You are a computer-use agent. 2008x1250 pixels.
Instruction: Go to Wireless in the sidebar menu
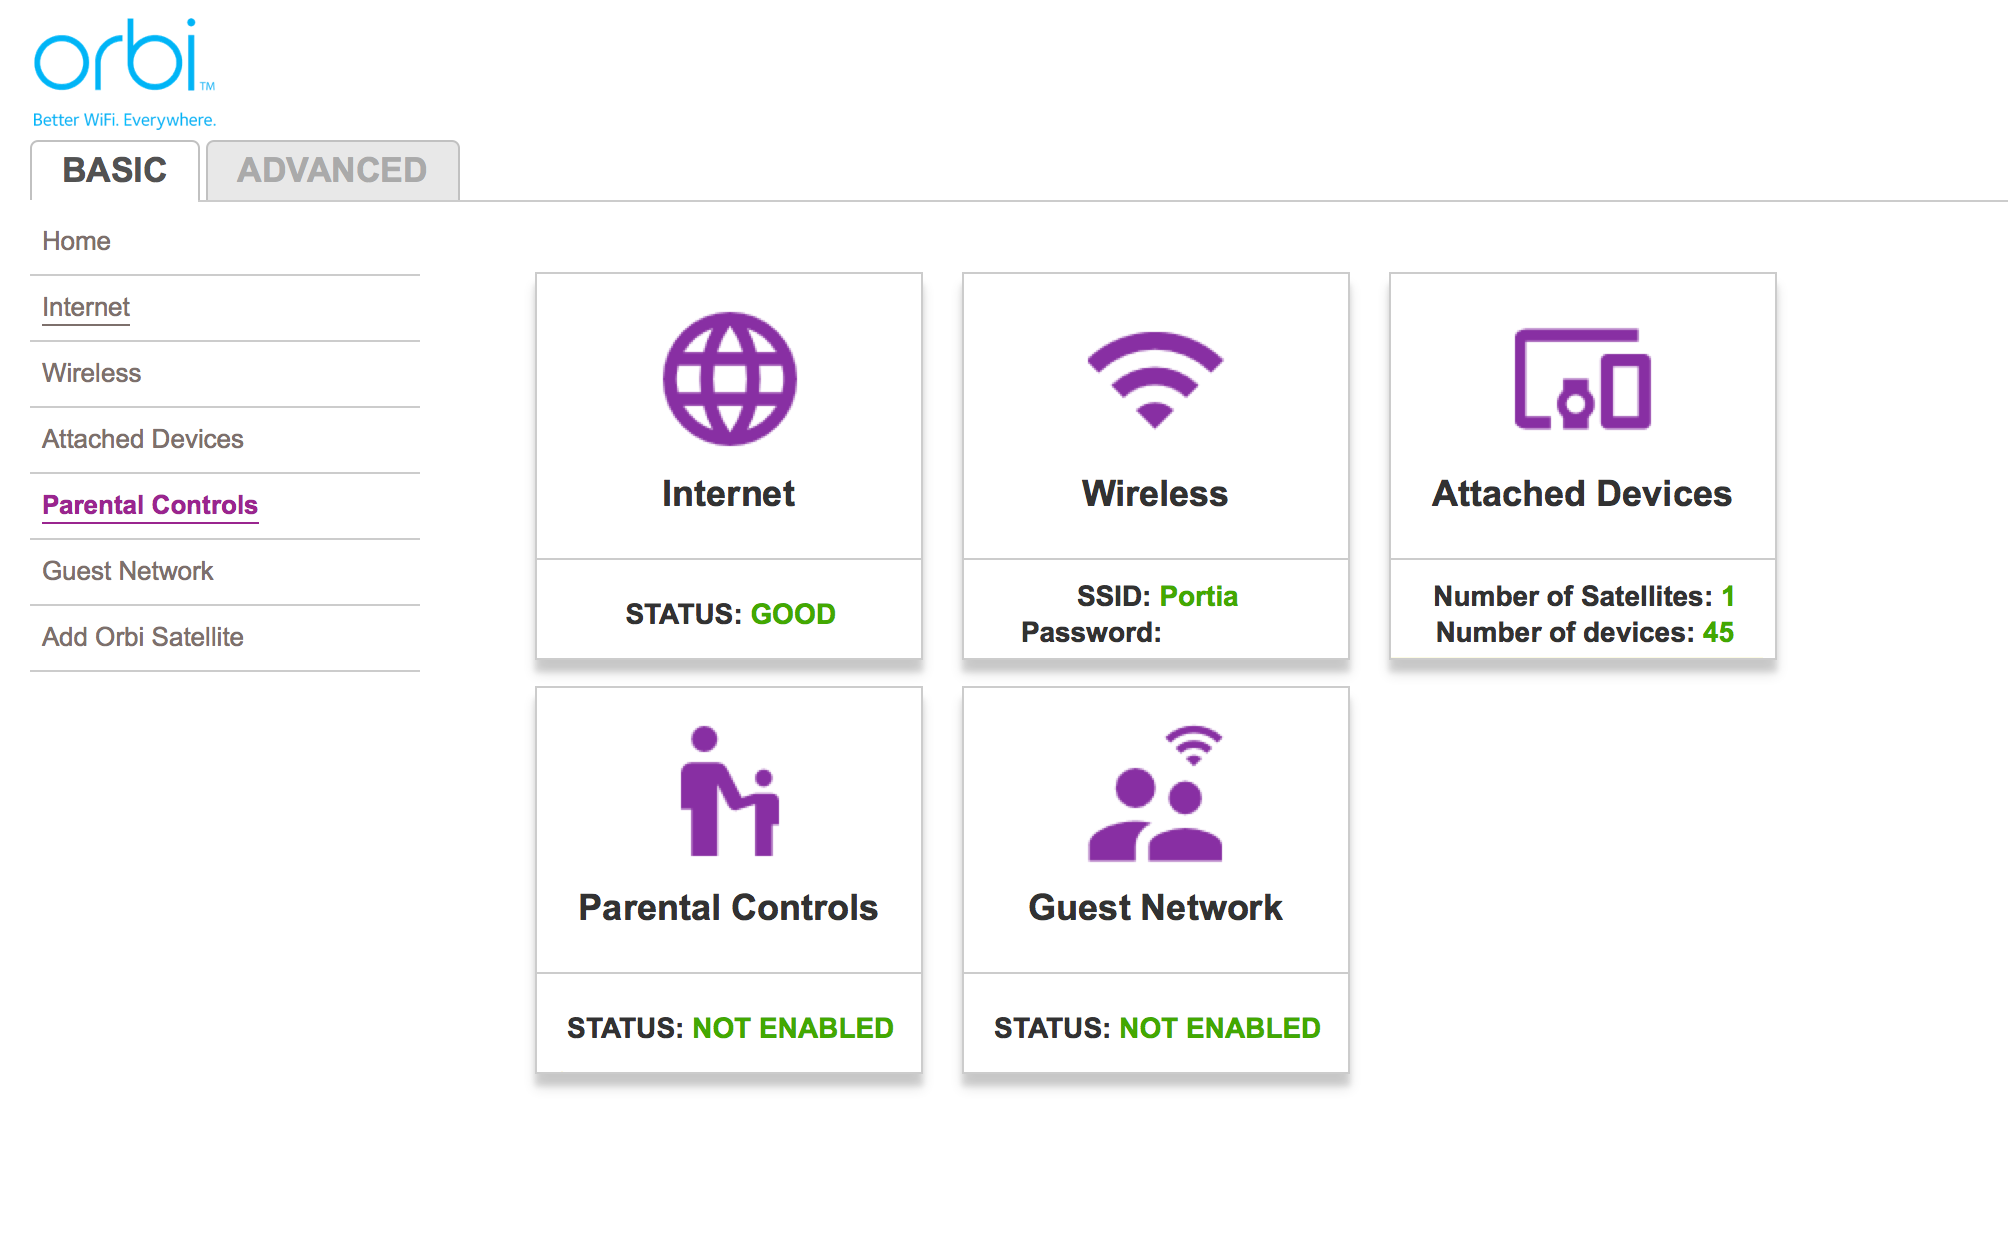click(x=91, y=373)
